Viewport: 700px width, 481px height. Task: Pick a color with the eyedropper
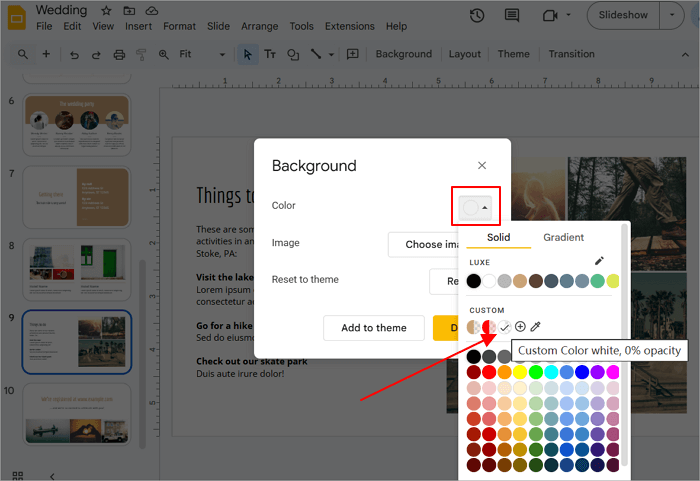click(x=535, y=326)
